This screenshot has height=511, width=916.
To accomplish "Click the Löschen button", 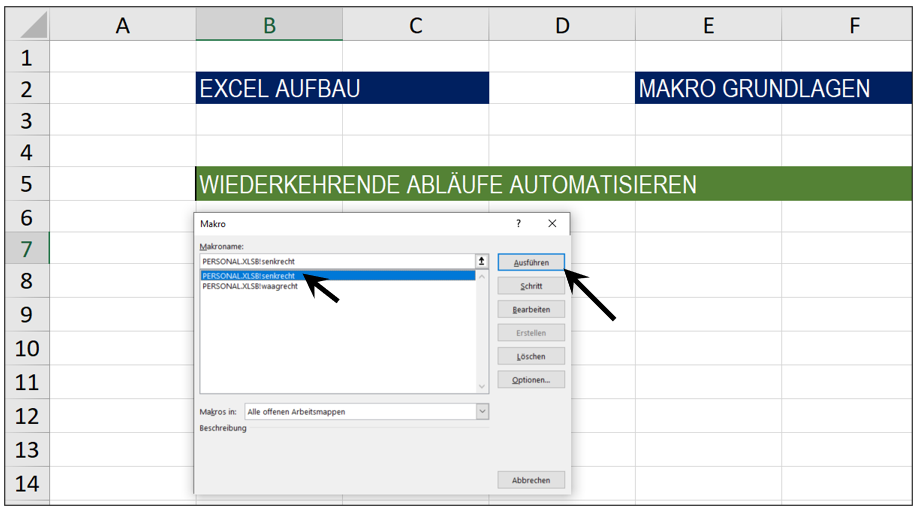I will (531, 356).
